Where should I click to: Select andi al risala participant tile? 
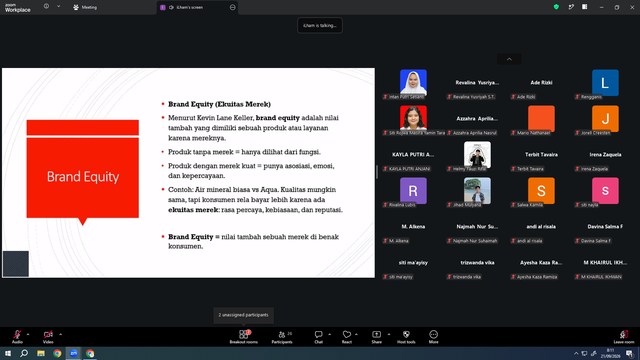point(541,227)
